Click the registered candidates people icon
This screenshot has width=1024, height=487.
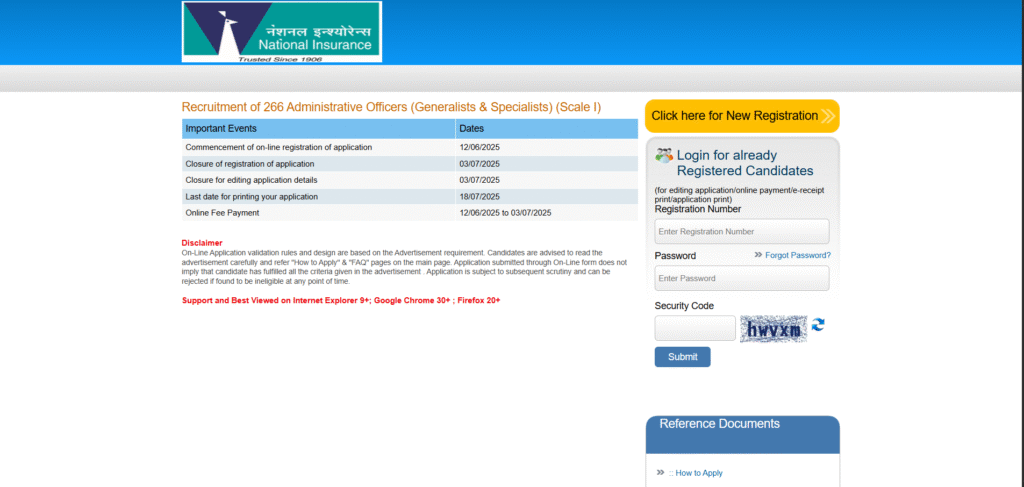tap(664, 155)
